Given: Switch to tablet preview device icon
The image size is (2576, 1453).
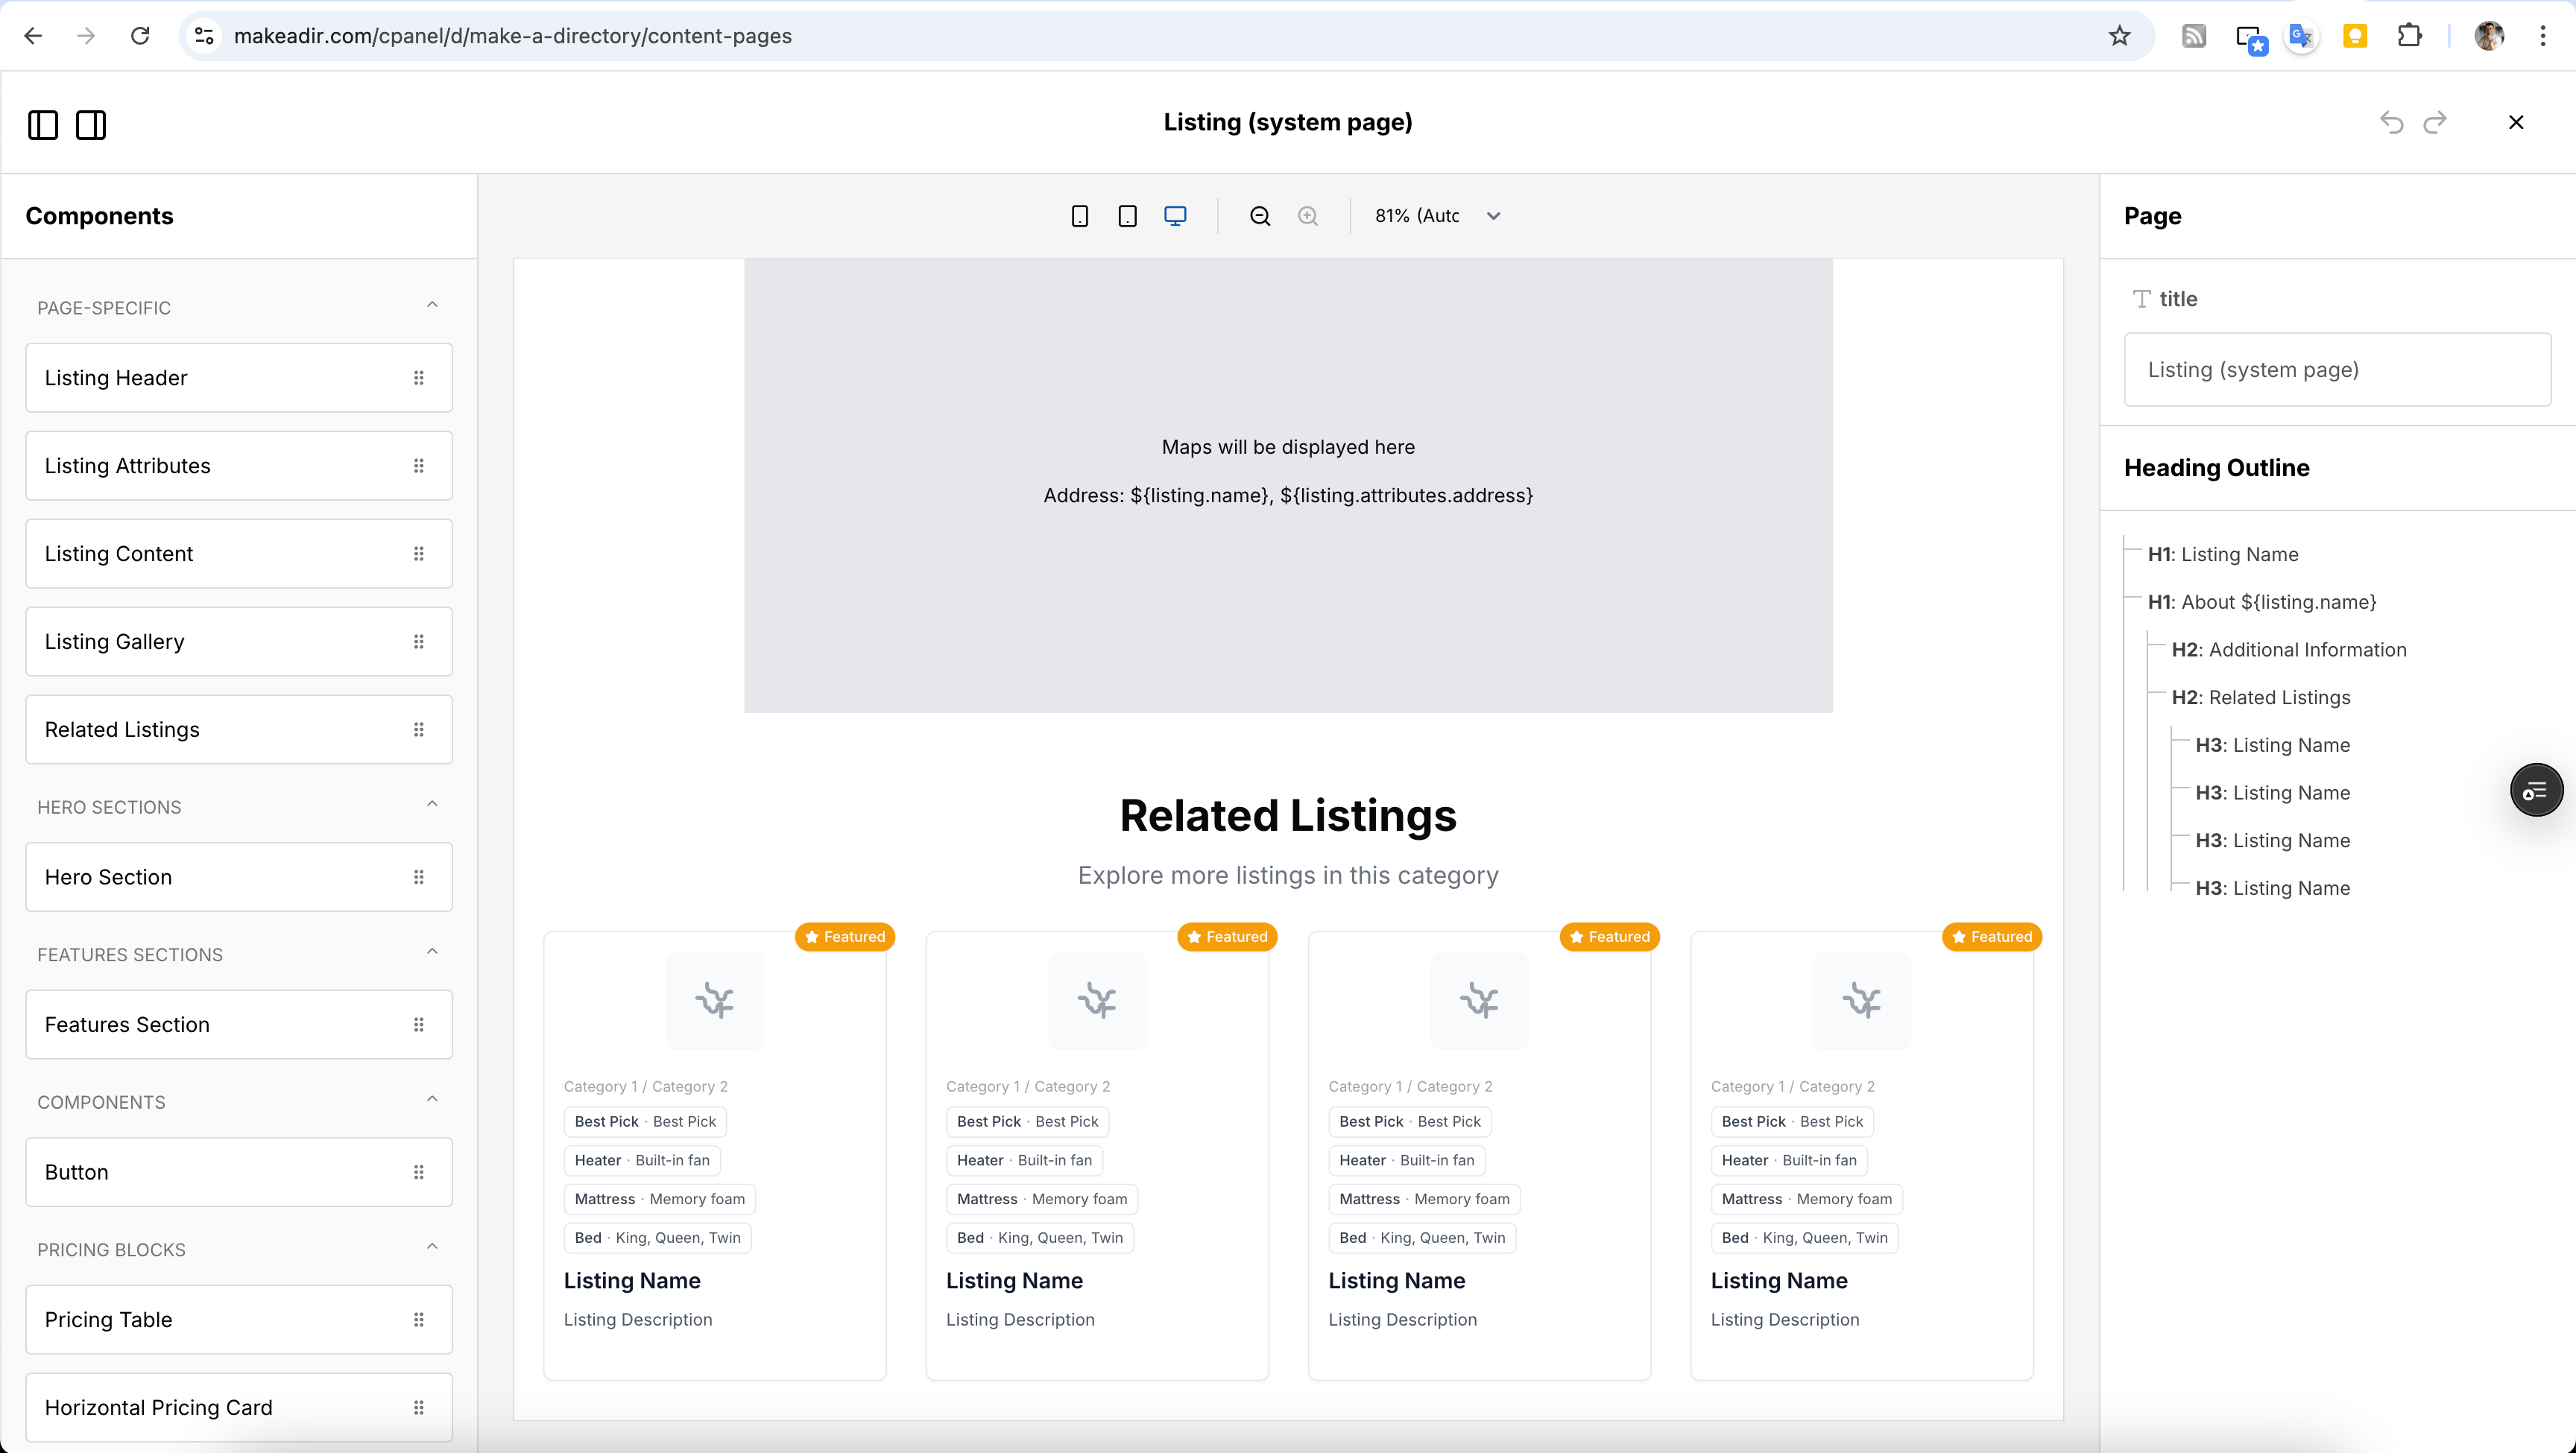Looking at the screenshot, I should click(1127, 216).
